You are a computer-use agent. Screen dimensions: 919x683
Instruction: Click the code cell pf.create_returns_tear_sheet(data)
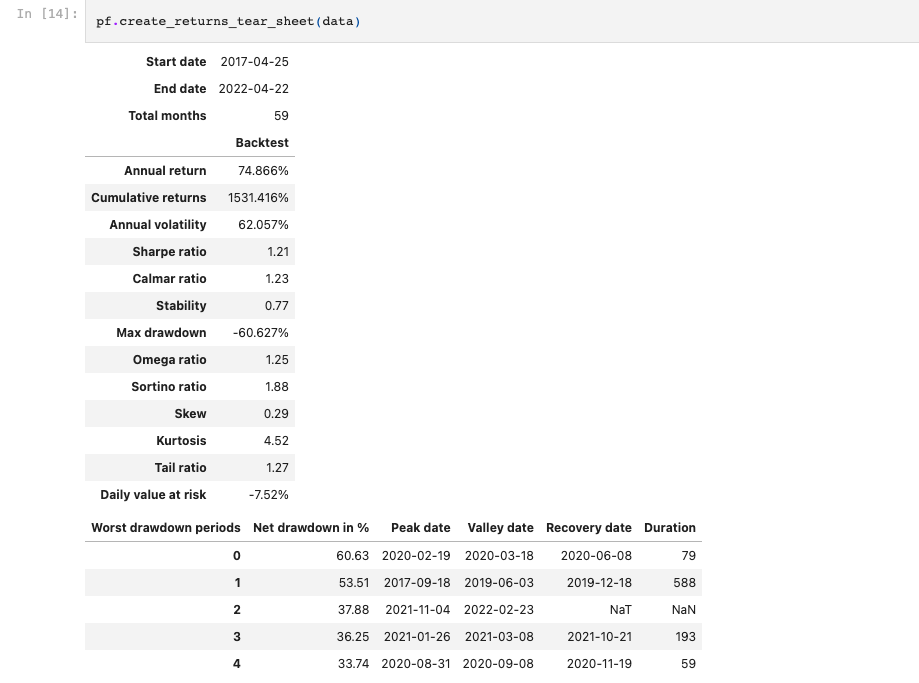pos(502,21)
